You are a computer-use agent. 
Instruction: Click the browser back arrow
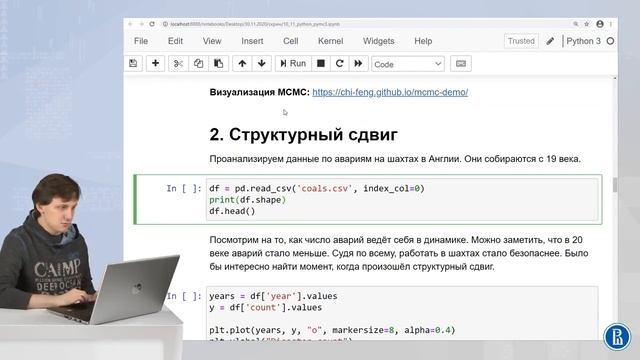(131, 24)
